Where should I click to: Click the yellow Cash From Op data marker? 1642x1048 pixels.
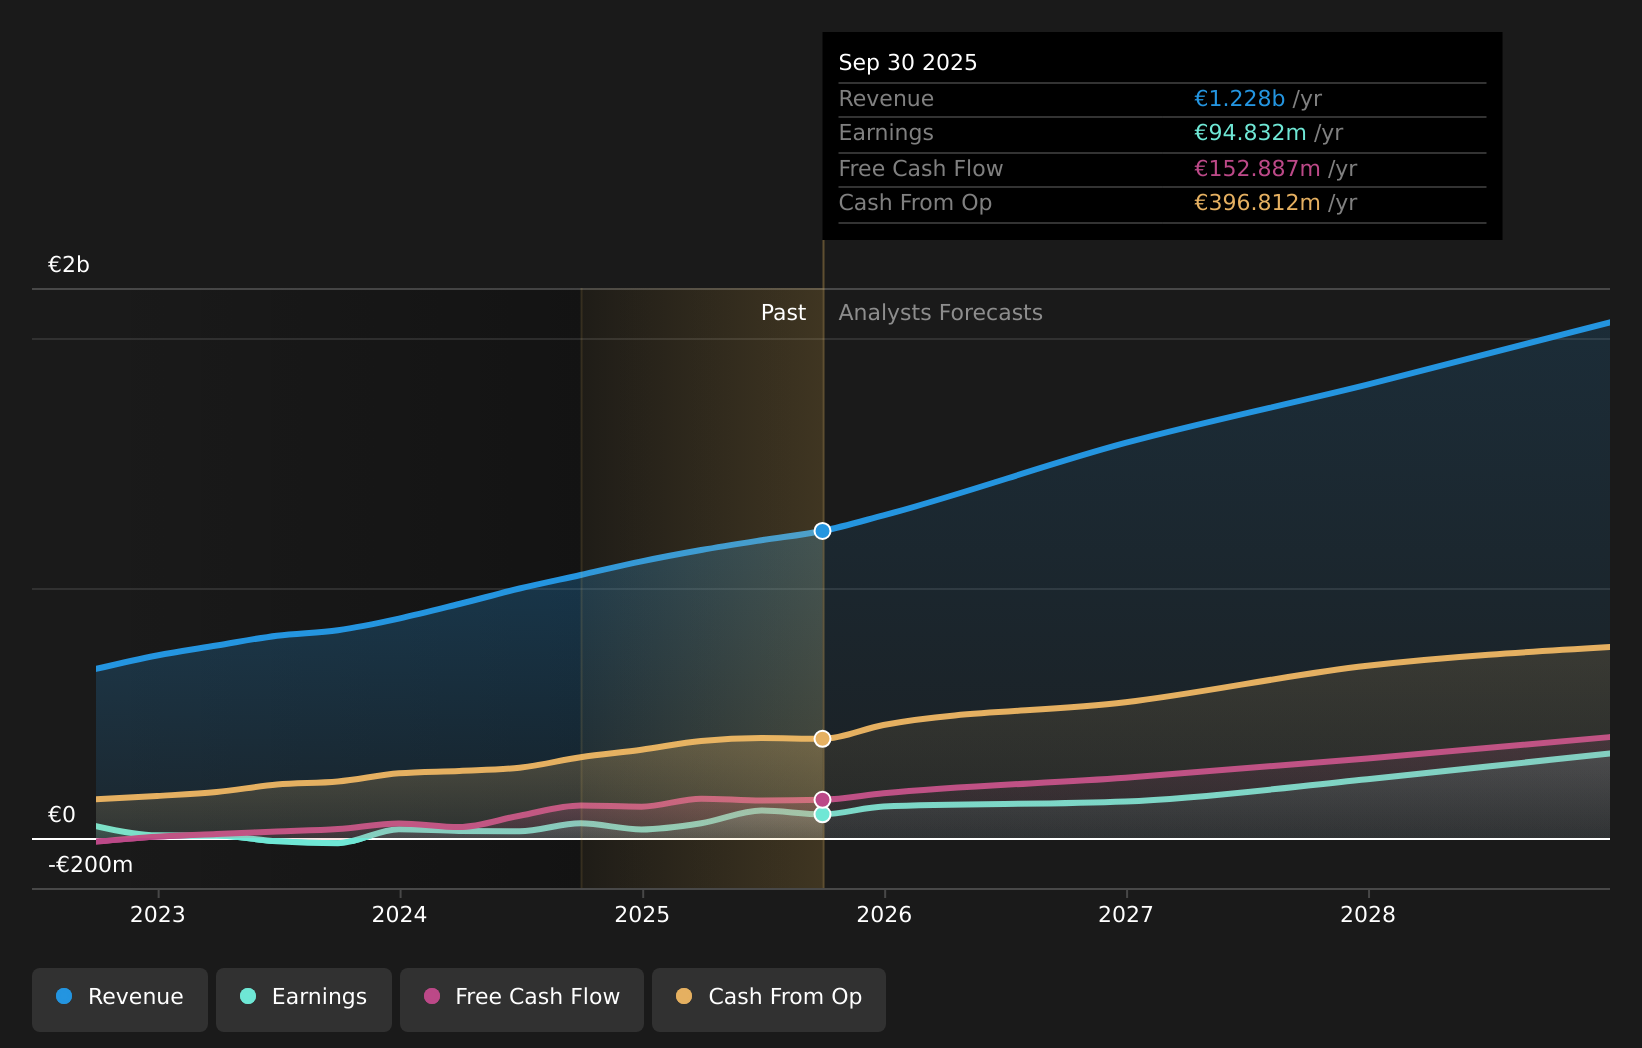(822, 738)
